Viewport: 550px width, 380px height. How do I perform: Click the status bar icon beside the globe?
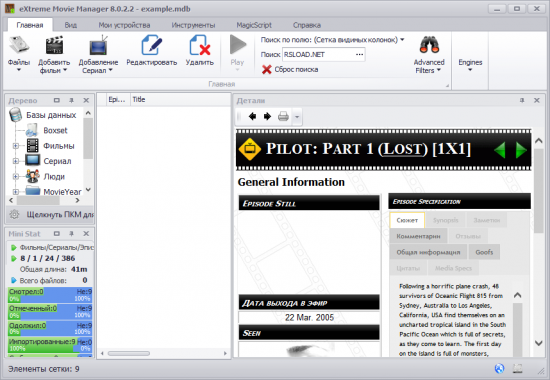[x=518, y=368]
